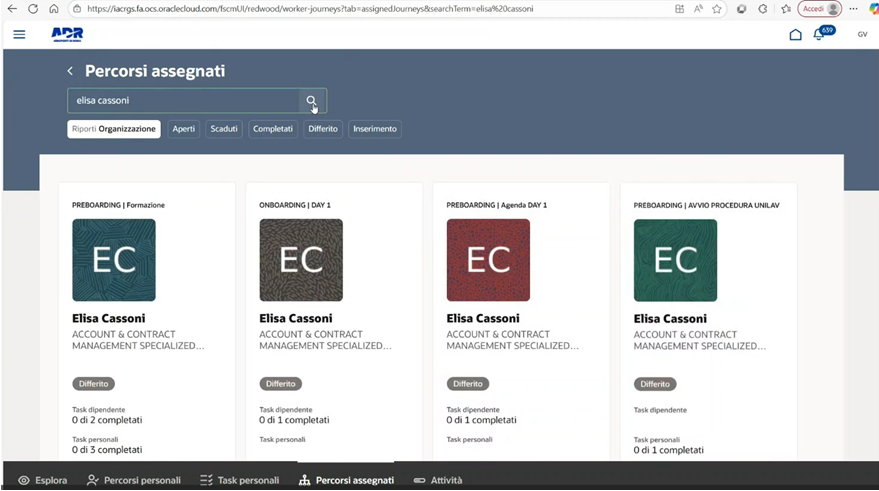The height and width of the screenshot is (491, 879).
Task: Open the GV user profile menu
Action: [x=862, y=34]
